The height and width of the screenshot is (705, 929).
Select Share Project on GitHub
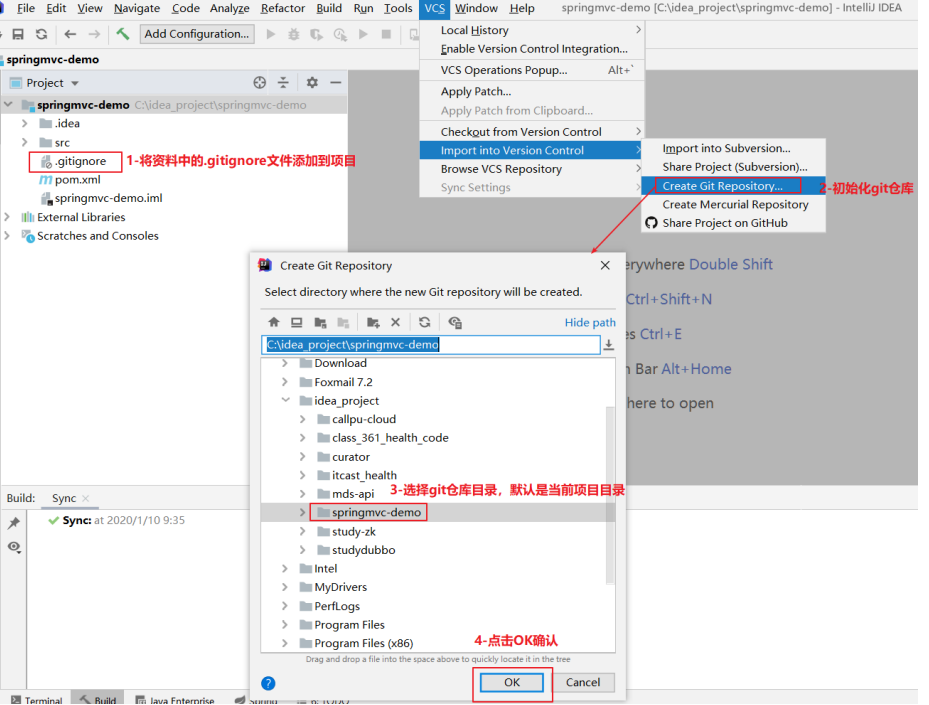pyautogui.click(x=733, y=223)
